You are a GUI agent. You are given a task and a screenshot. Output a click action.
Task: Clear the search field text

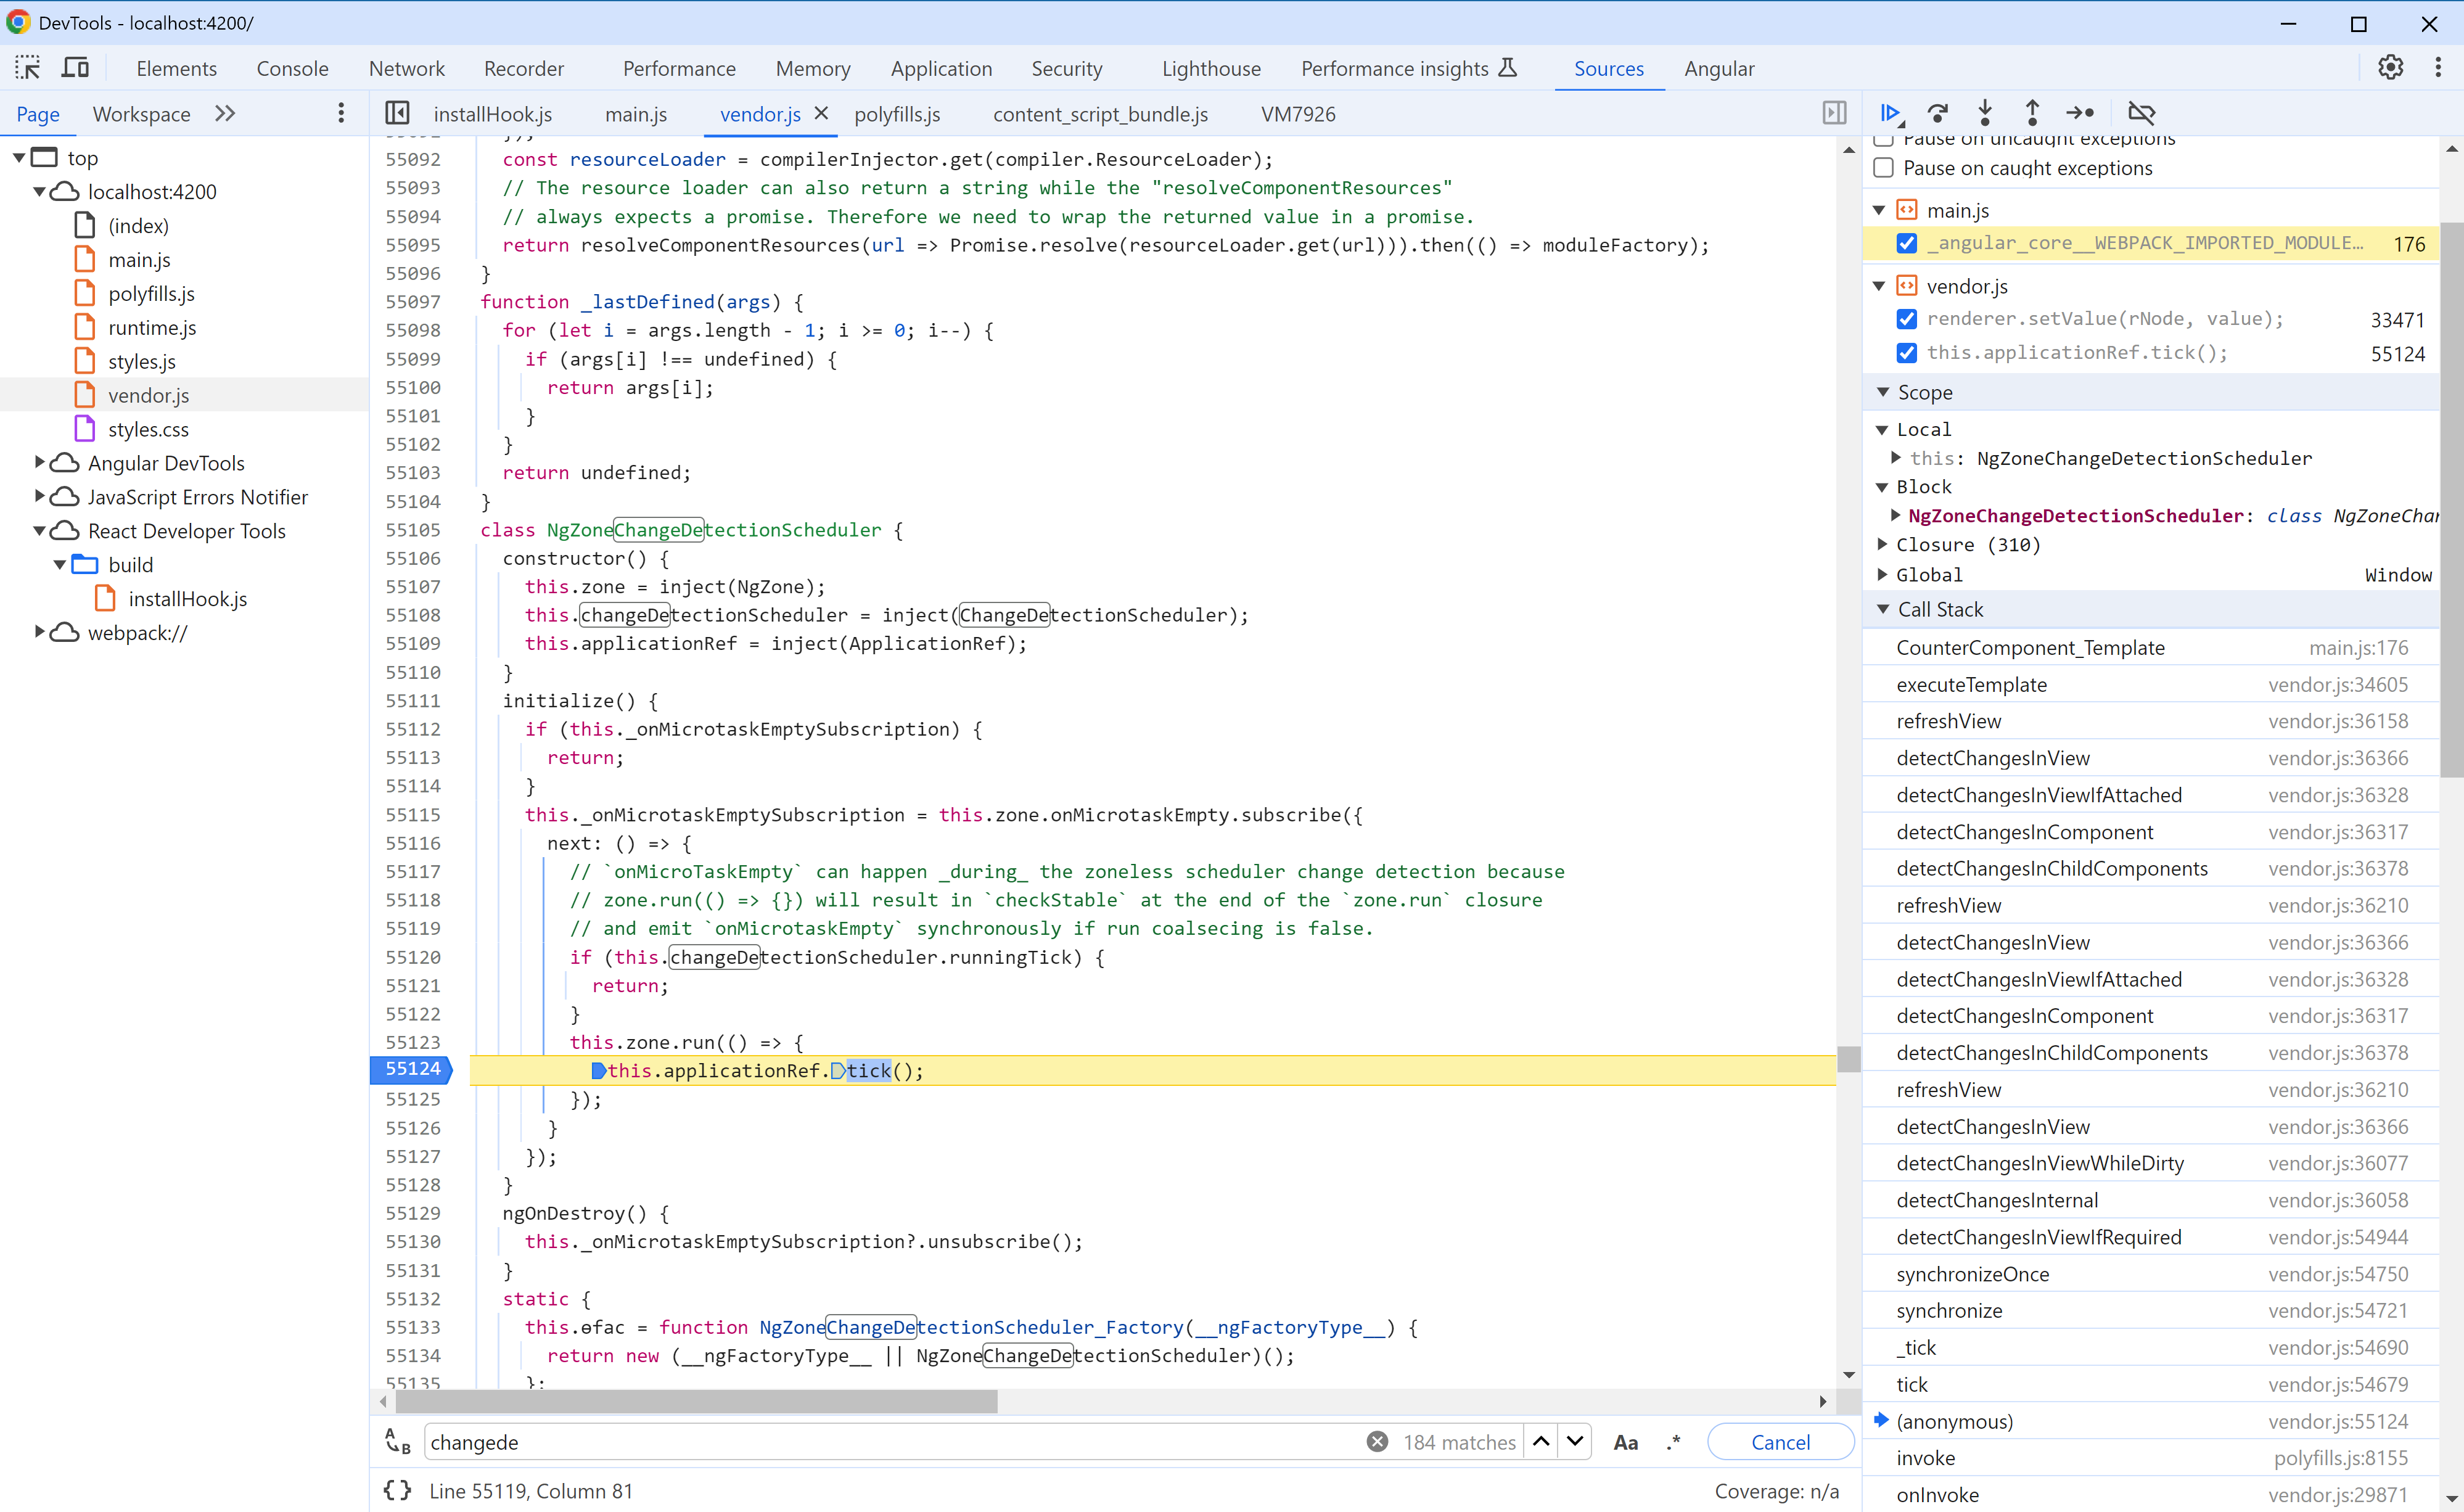coord(1377,1441)
